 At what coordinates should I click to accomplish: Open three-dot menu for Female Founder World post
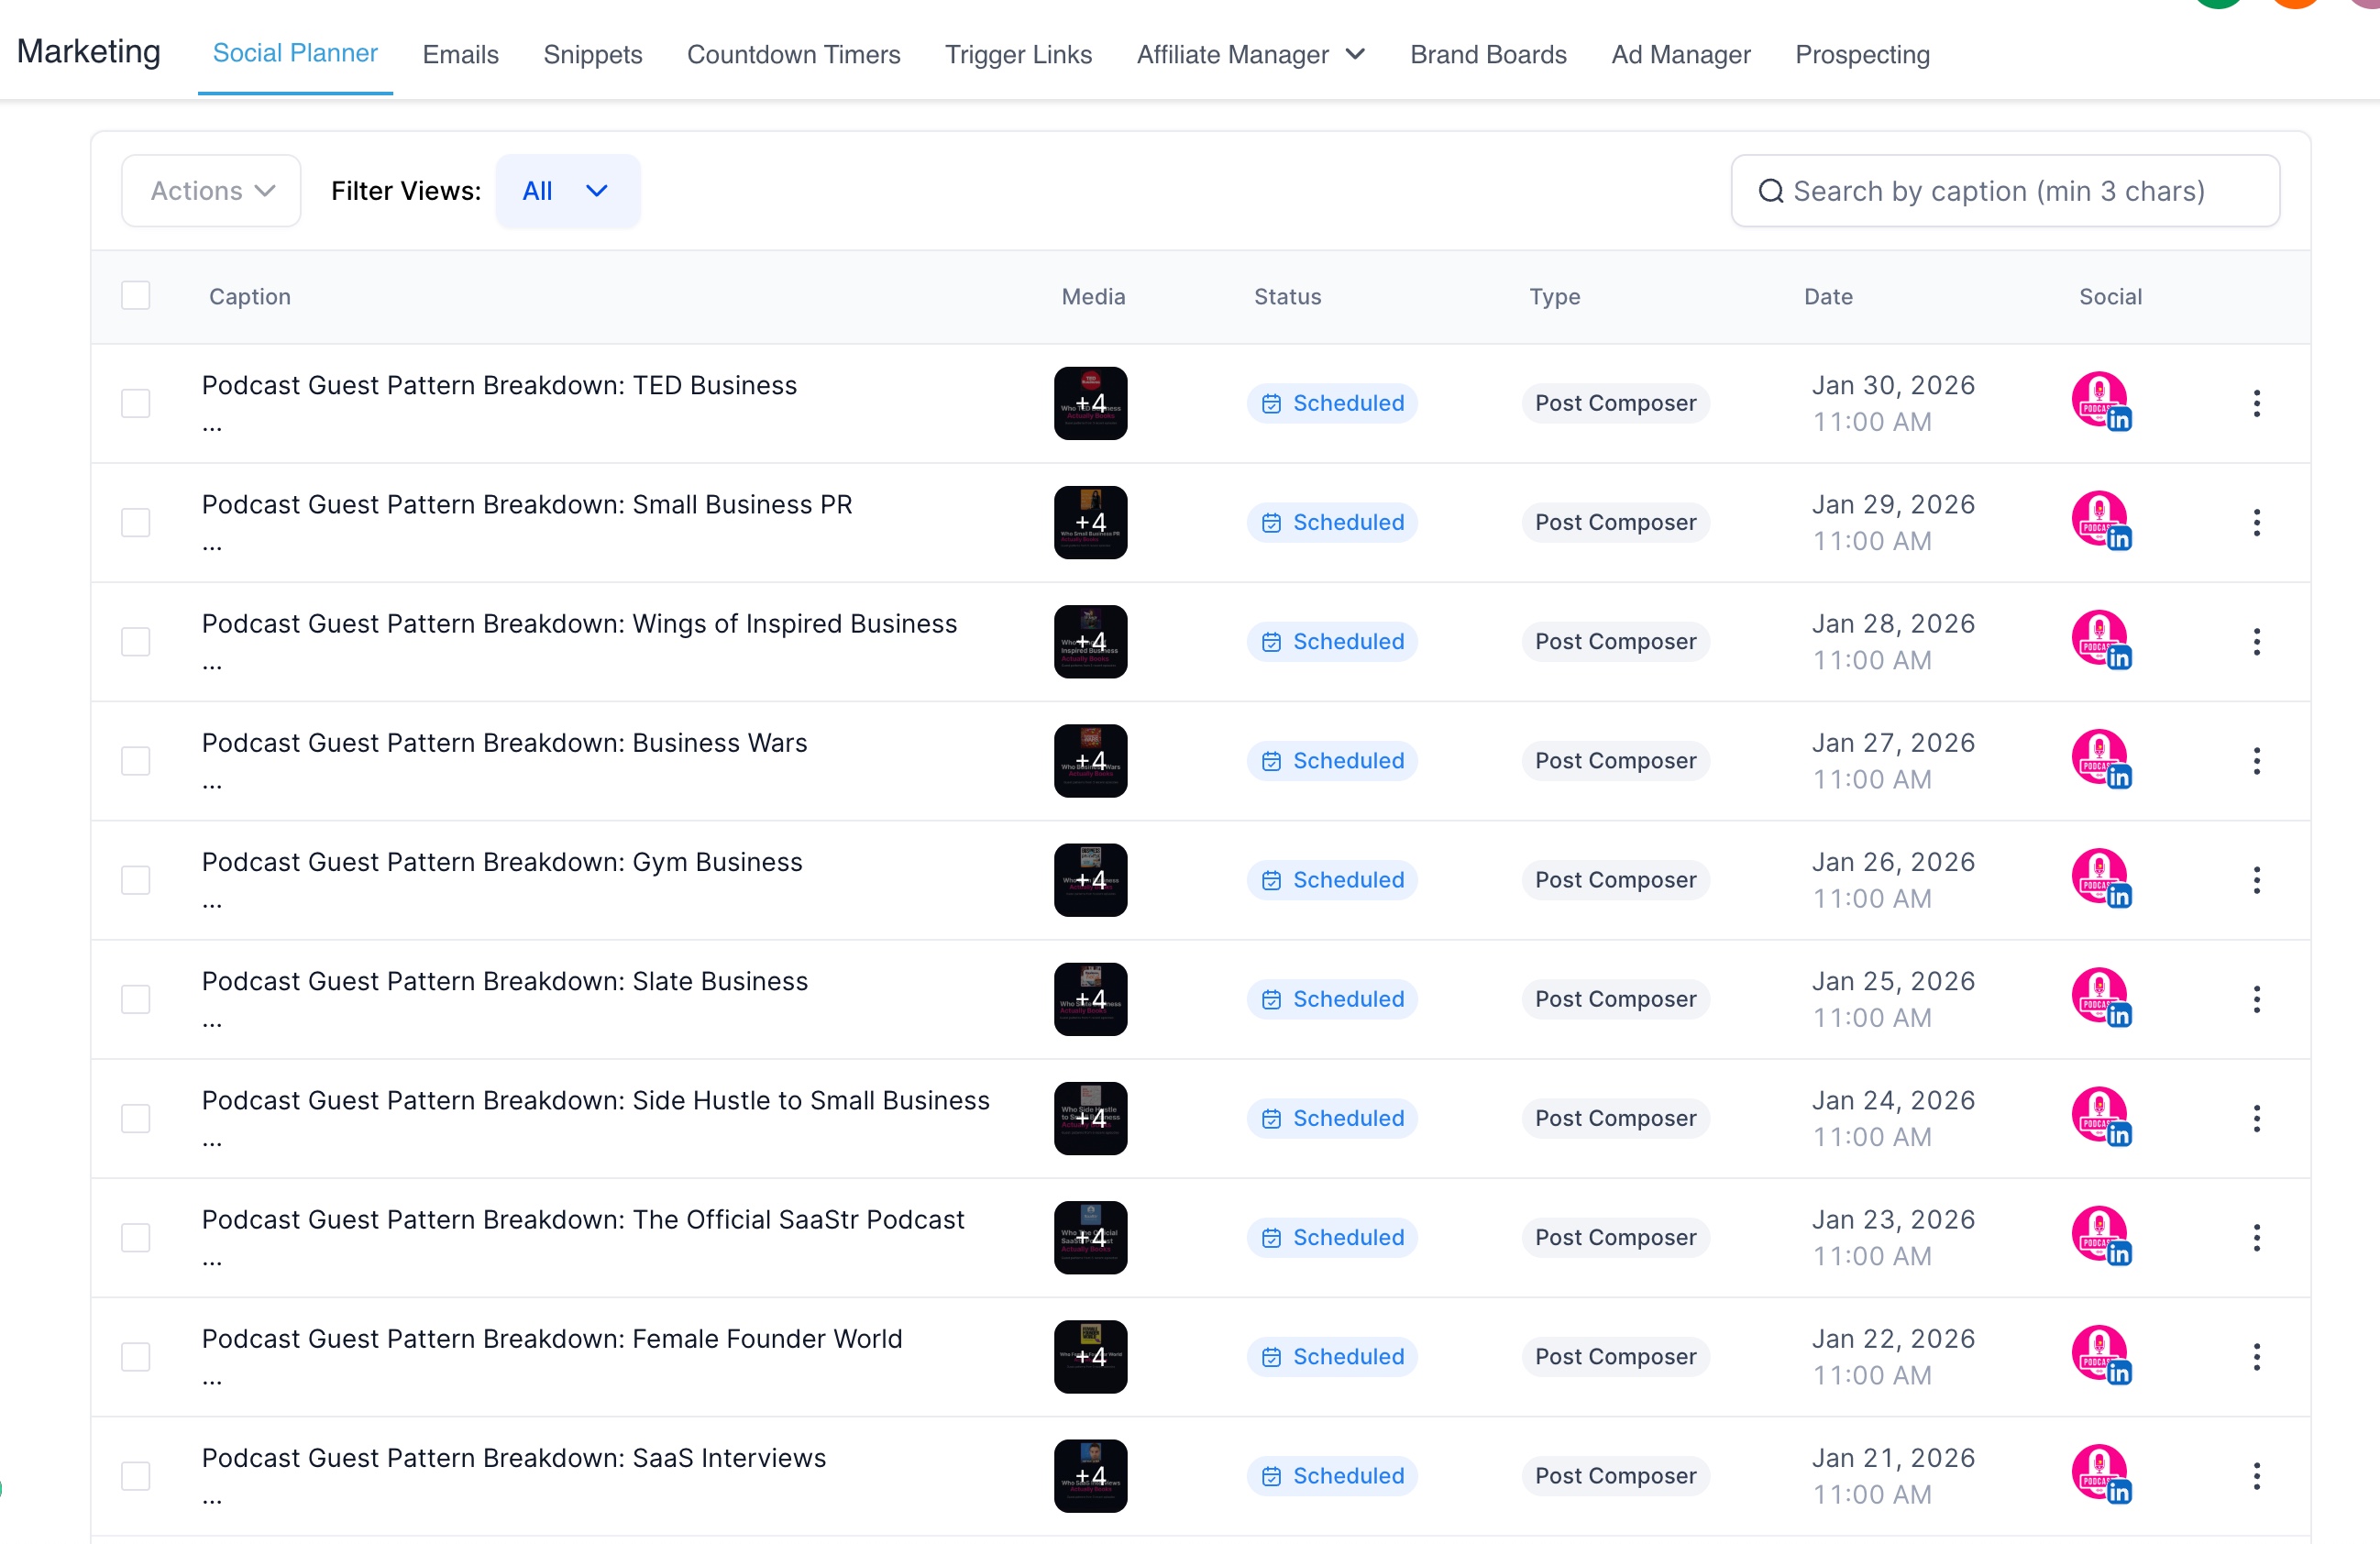(x=2256, y=1357)
